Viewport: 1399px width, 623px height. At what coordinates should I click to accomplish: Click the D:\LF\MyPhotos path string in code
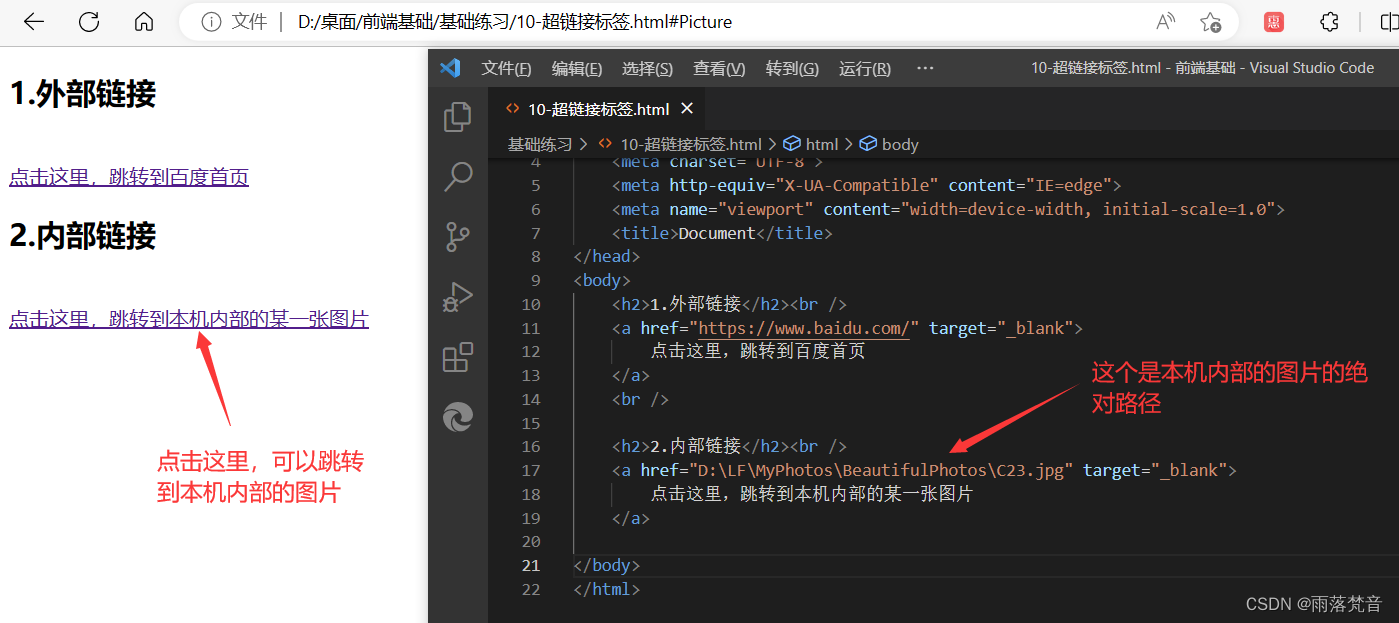pyautogui.click(x=881, y=470)
